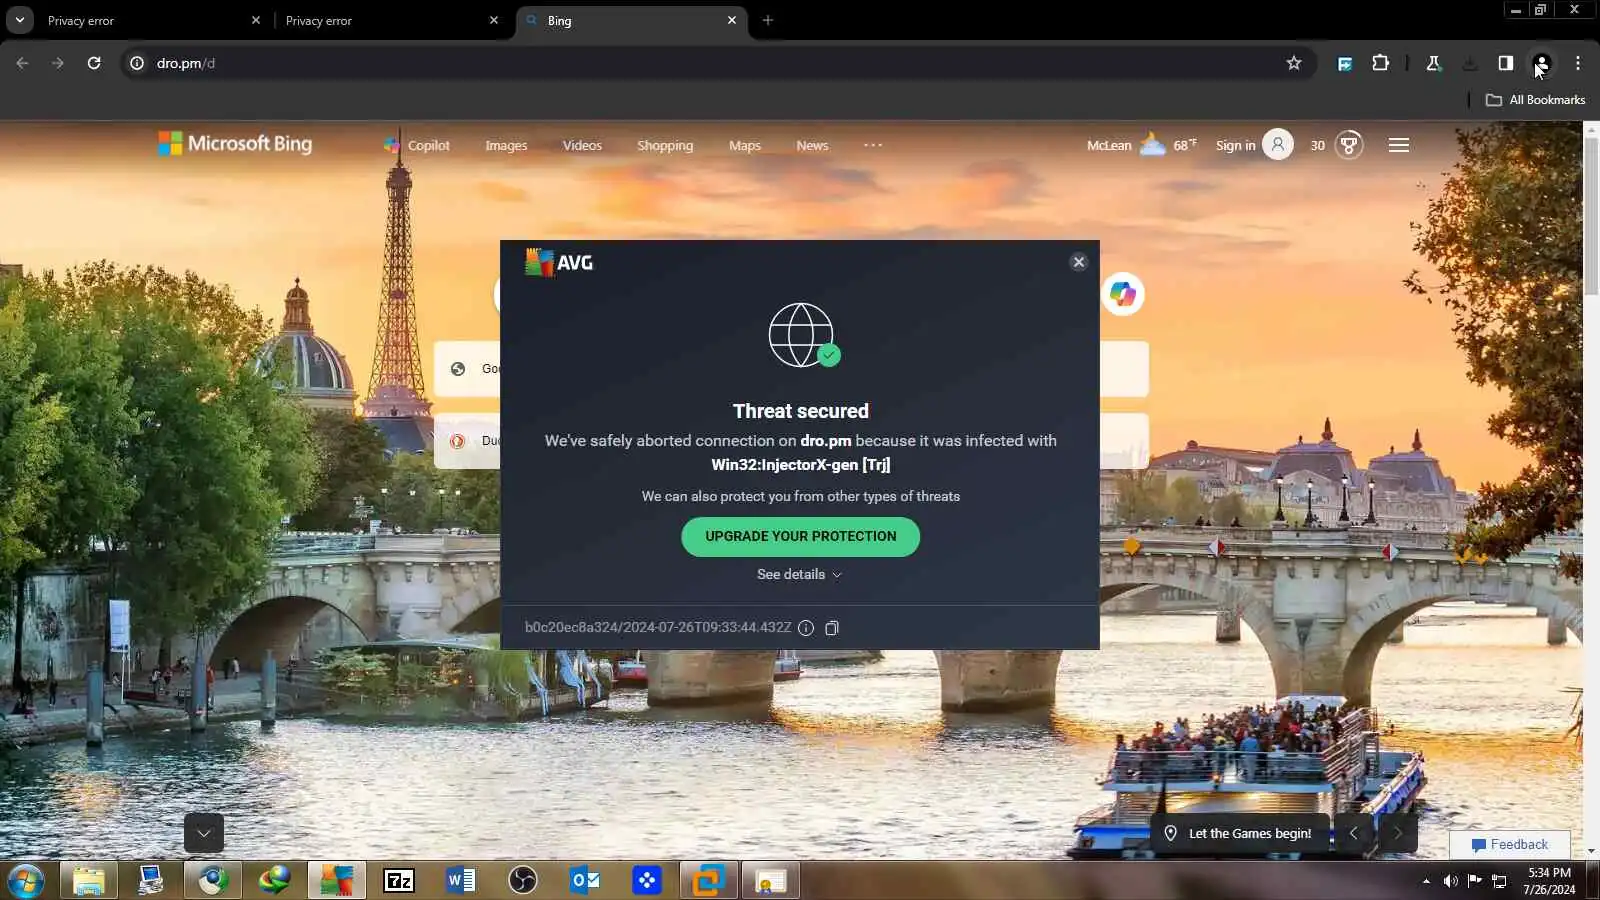Open Videos in Bing navigation

coord(582,146)
